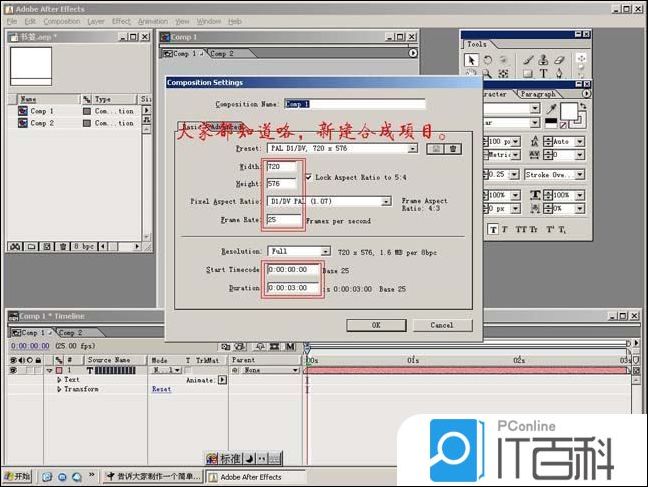Create new folder in Project window
This screenshot has height=487, width=648.
(x=31, y=247)
